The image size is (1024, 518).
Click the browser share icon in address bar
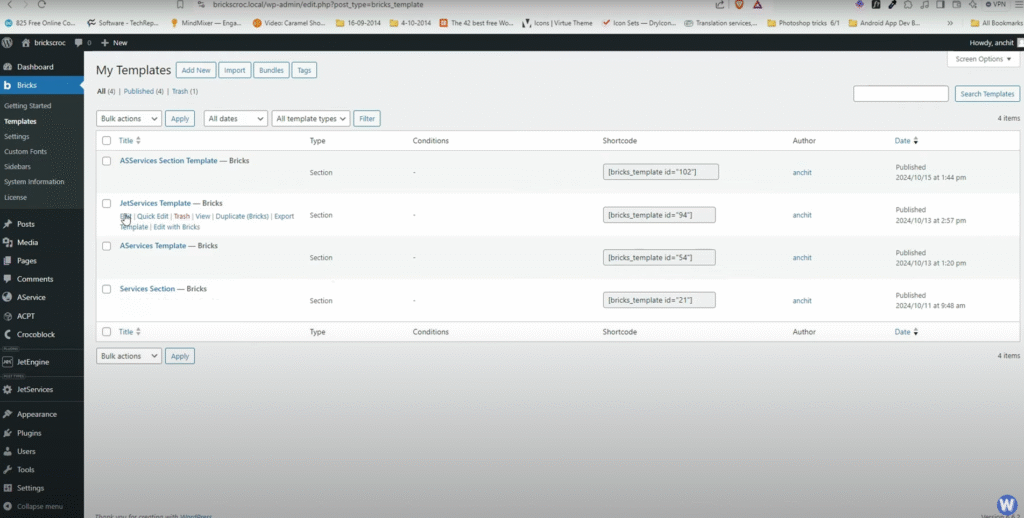(720, 4)
